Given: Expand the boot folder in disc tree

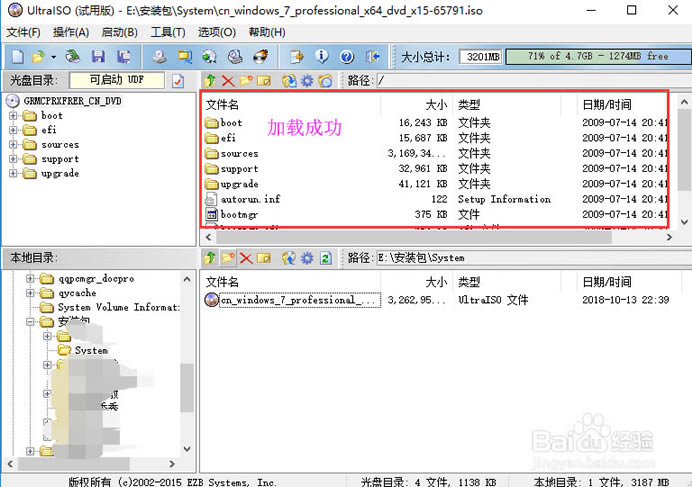Looking at the screenshot, I should 13,116.
